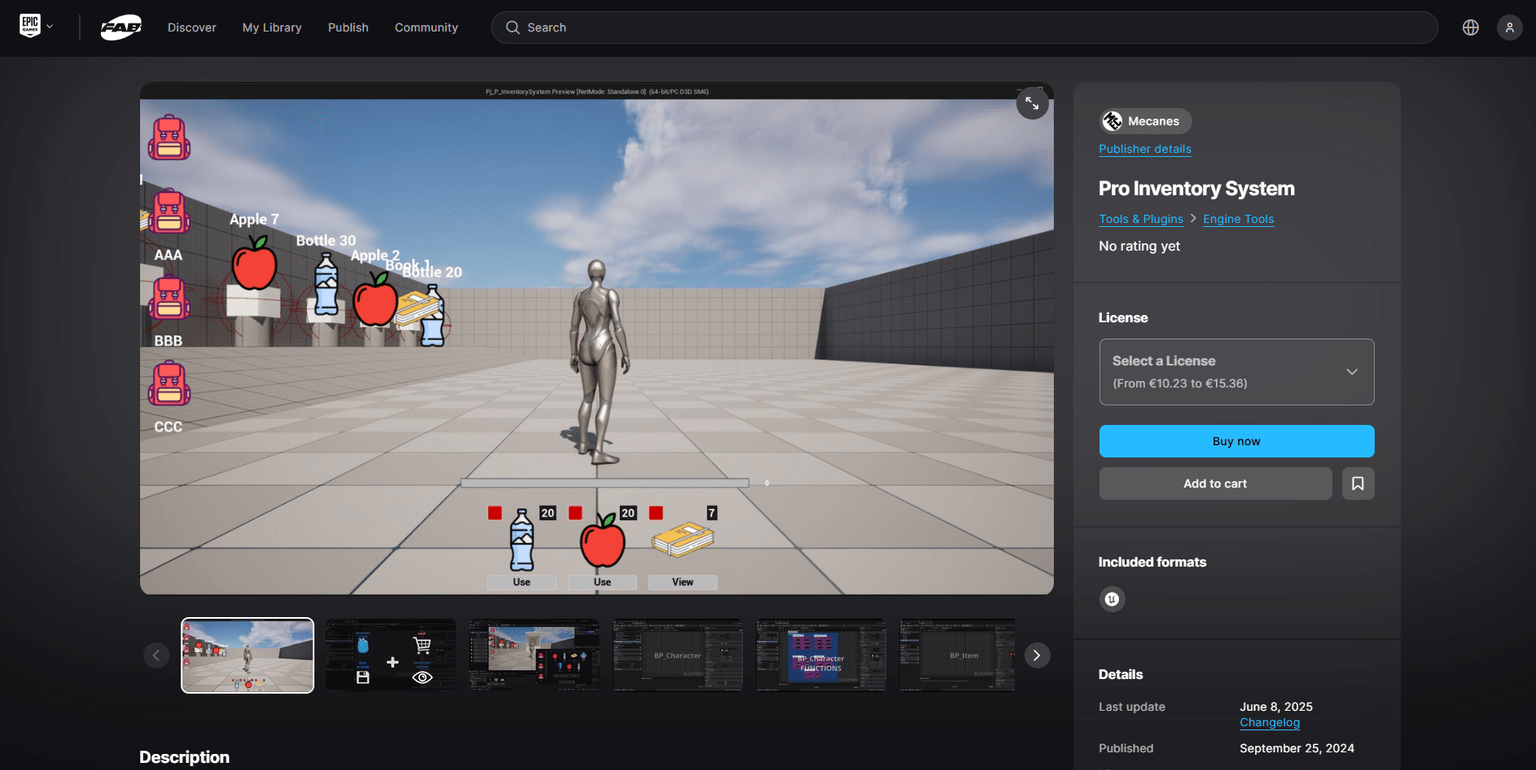The height and width of the screenshot is (770, 1536).
Task: Open the Discover menu
Action: (192, 28)
